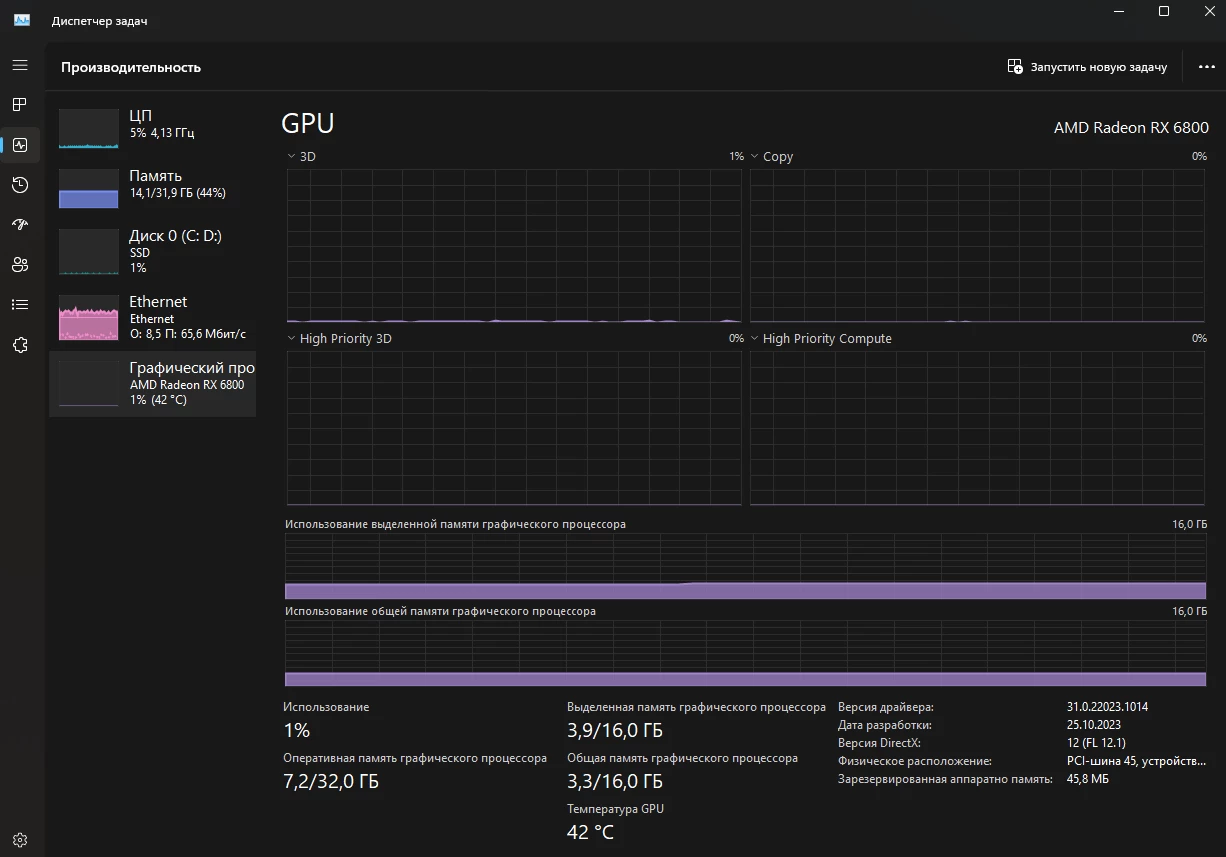This screenshot has width=1226, height=857.
Task: Open the App history page icon
Action: tap(20, 185)
